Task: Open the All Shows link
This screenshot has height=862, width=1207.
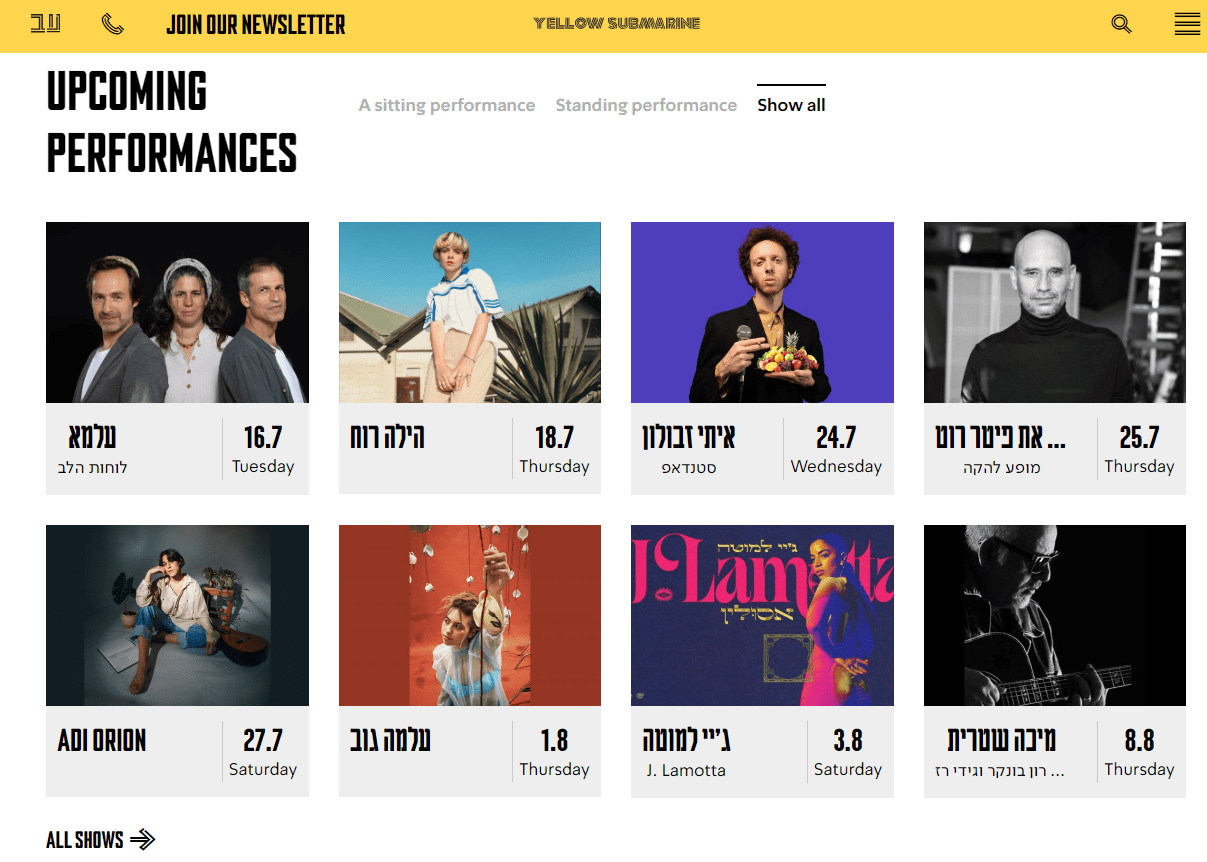Action: [x=85, y=839]
